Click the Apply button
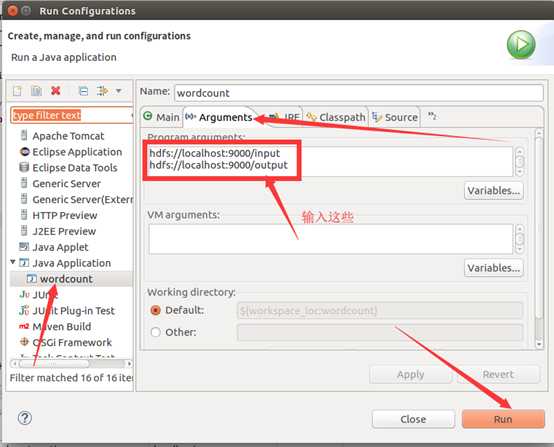 (x=411, y=374)
